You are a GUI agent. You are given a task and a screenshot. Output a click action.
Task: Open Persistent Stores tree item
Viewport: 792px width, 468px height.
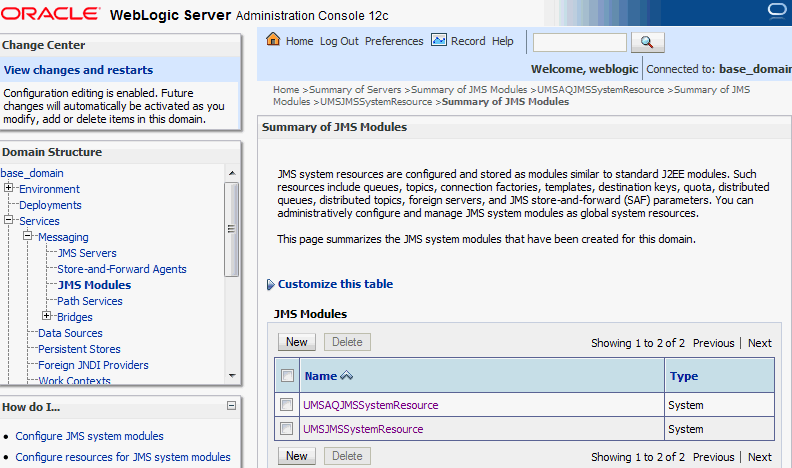point(79,349)
